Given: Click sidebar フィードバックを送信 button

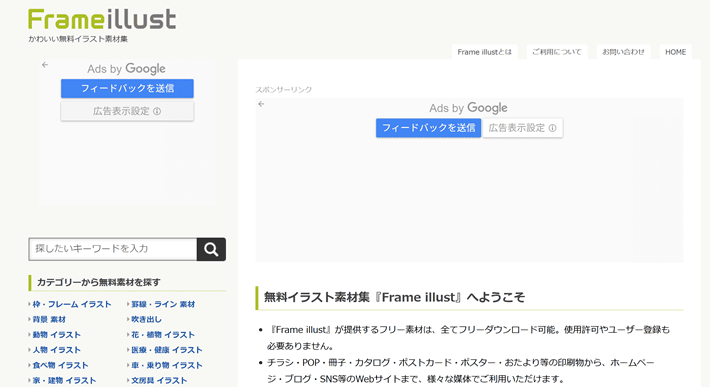Looking at the screenshot, I should [x=127, y=88].
